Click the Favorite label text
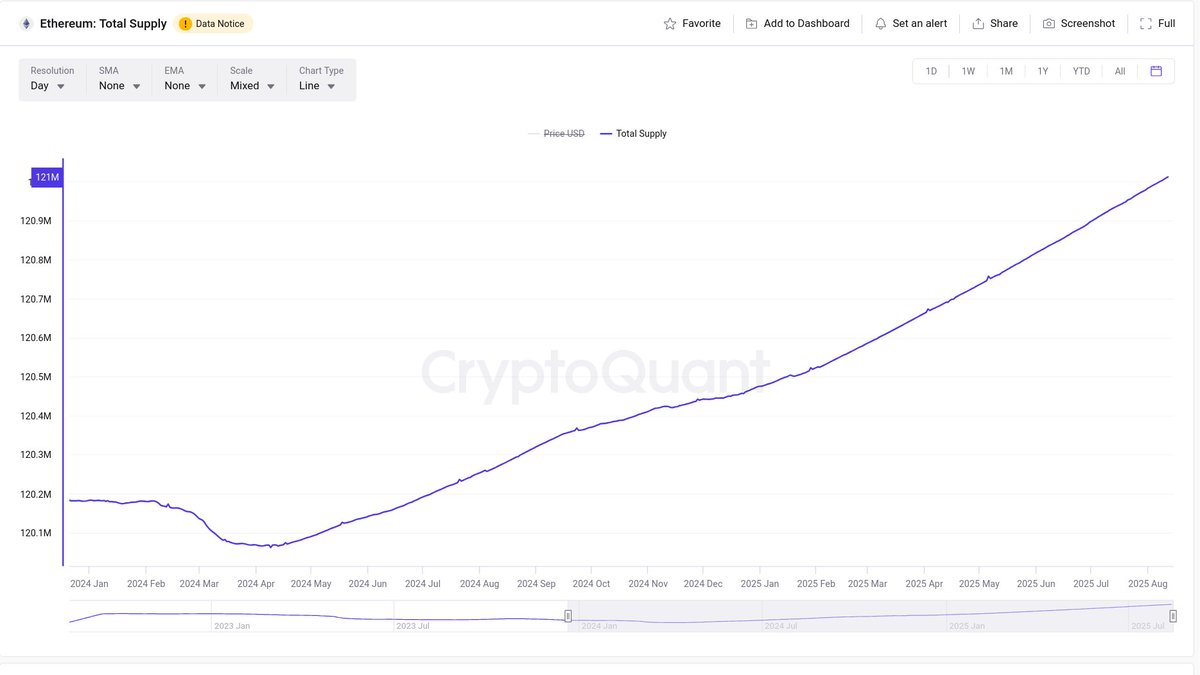 tap(701, 23)
